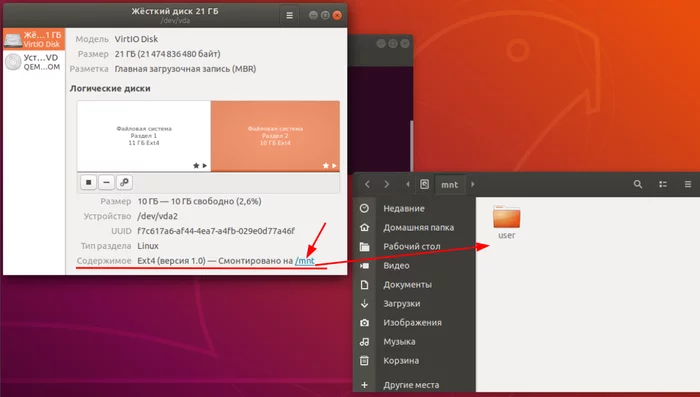Delete selected partition with minus button
The width and height of the screenshot is (700, 397).
tap(106, 182)
